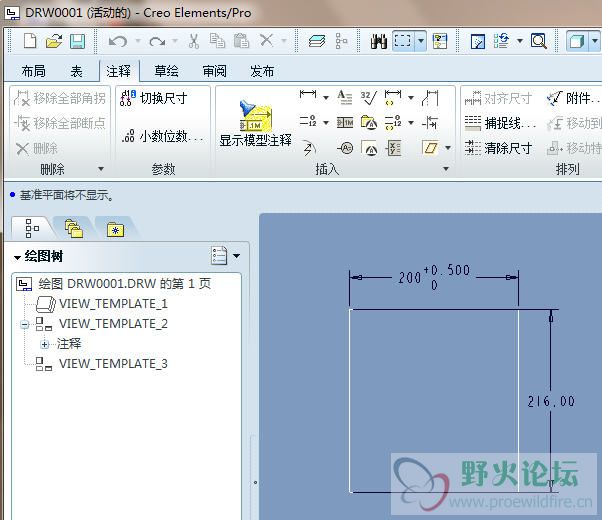Open model tree tab icon
The image size is (602, 520).
tap(32, 229)
